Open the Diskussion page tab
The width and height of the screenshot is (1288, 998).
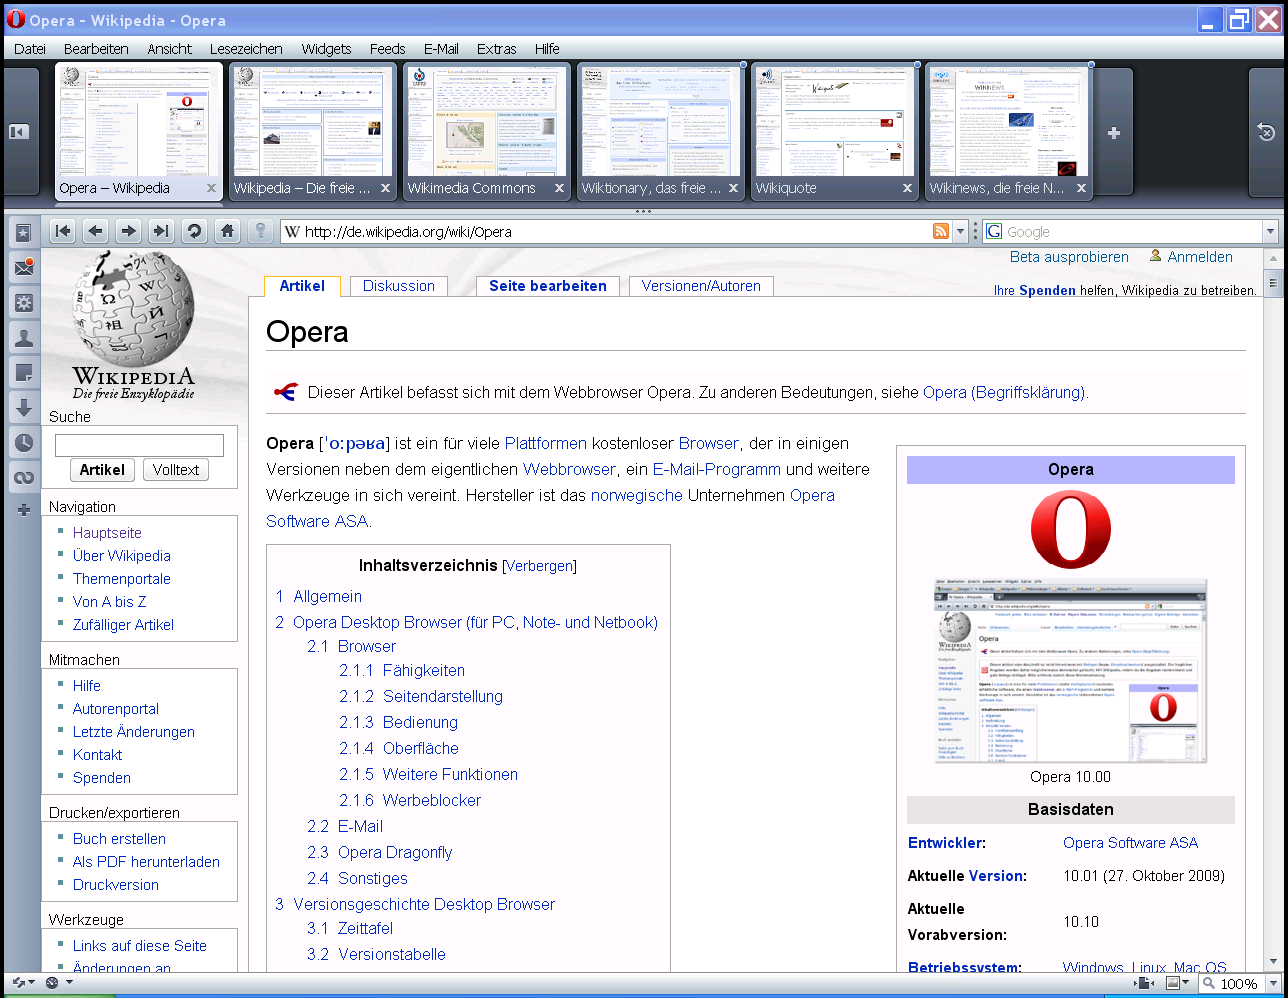[399, 286]
